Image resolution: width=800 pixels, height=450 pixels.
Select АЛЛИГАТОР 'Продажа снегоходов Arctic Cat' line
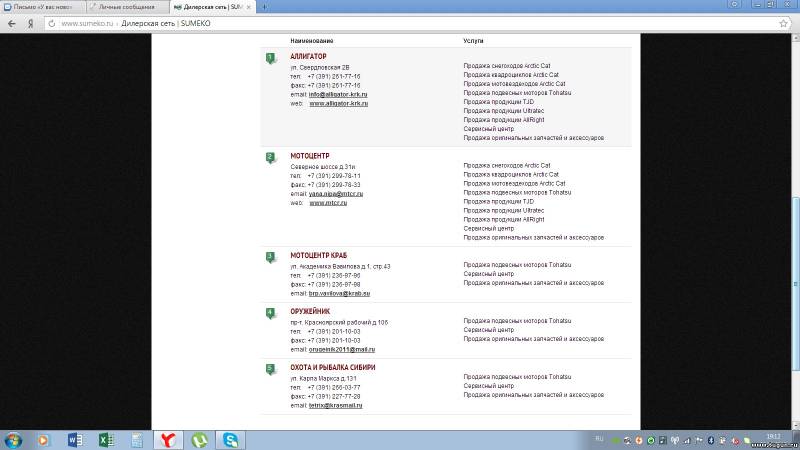tap(507, 66)
